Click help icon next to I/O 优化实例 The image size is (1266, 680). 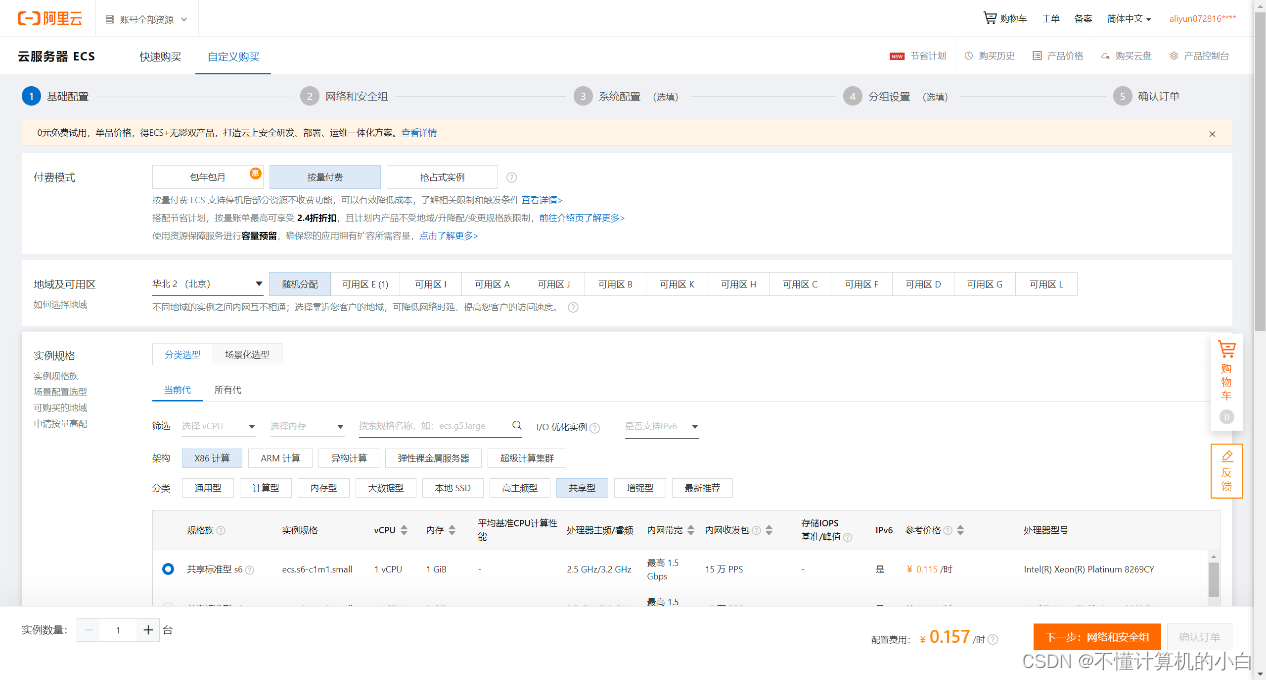point(595,427)
